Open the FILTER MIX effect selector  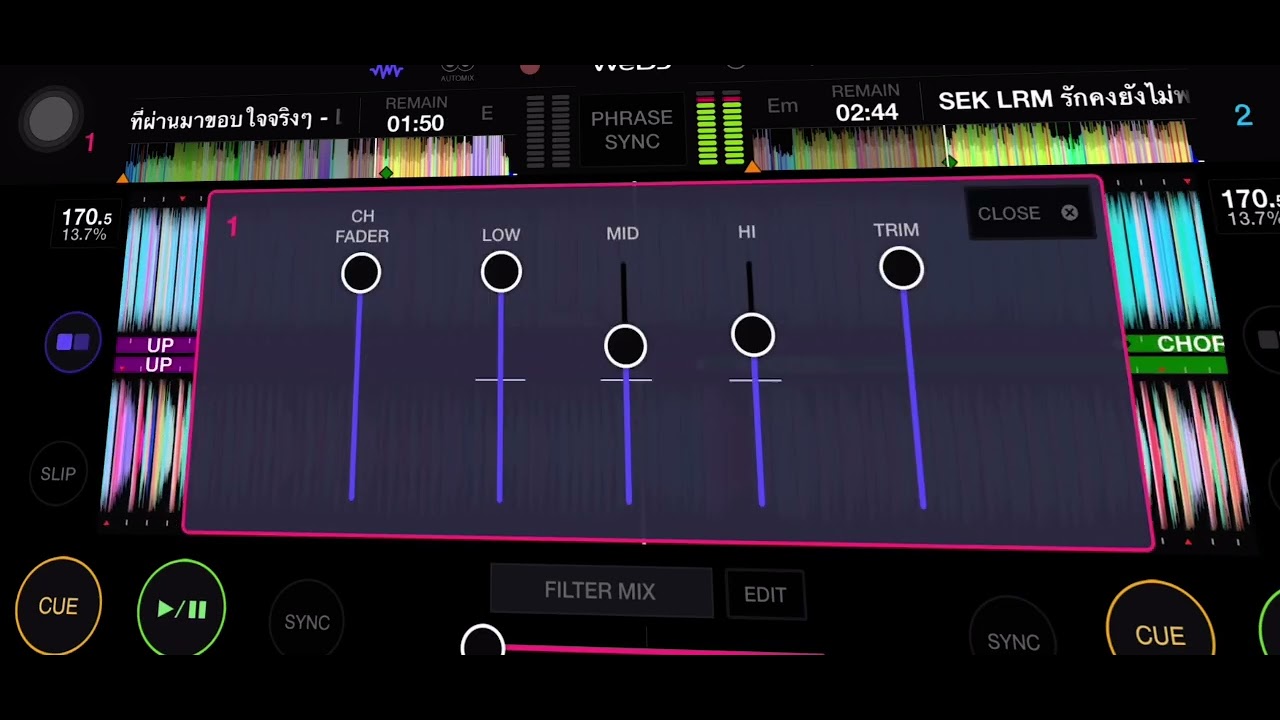tap(600, 591)
